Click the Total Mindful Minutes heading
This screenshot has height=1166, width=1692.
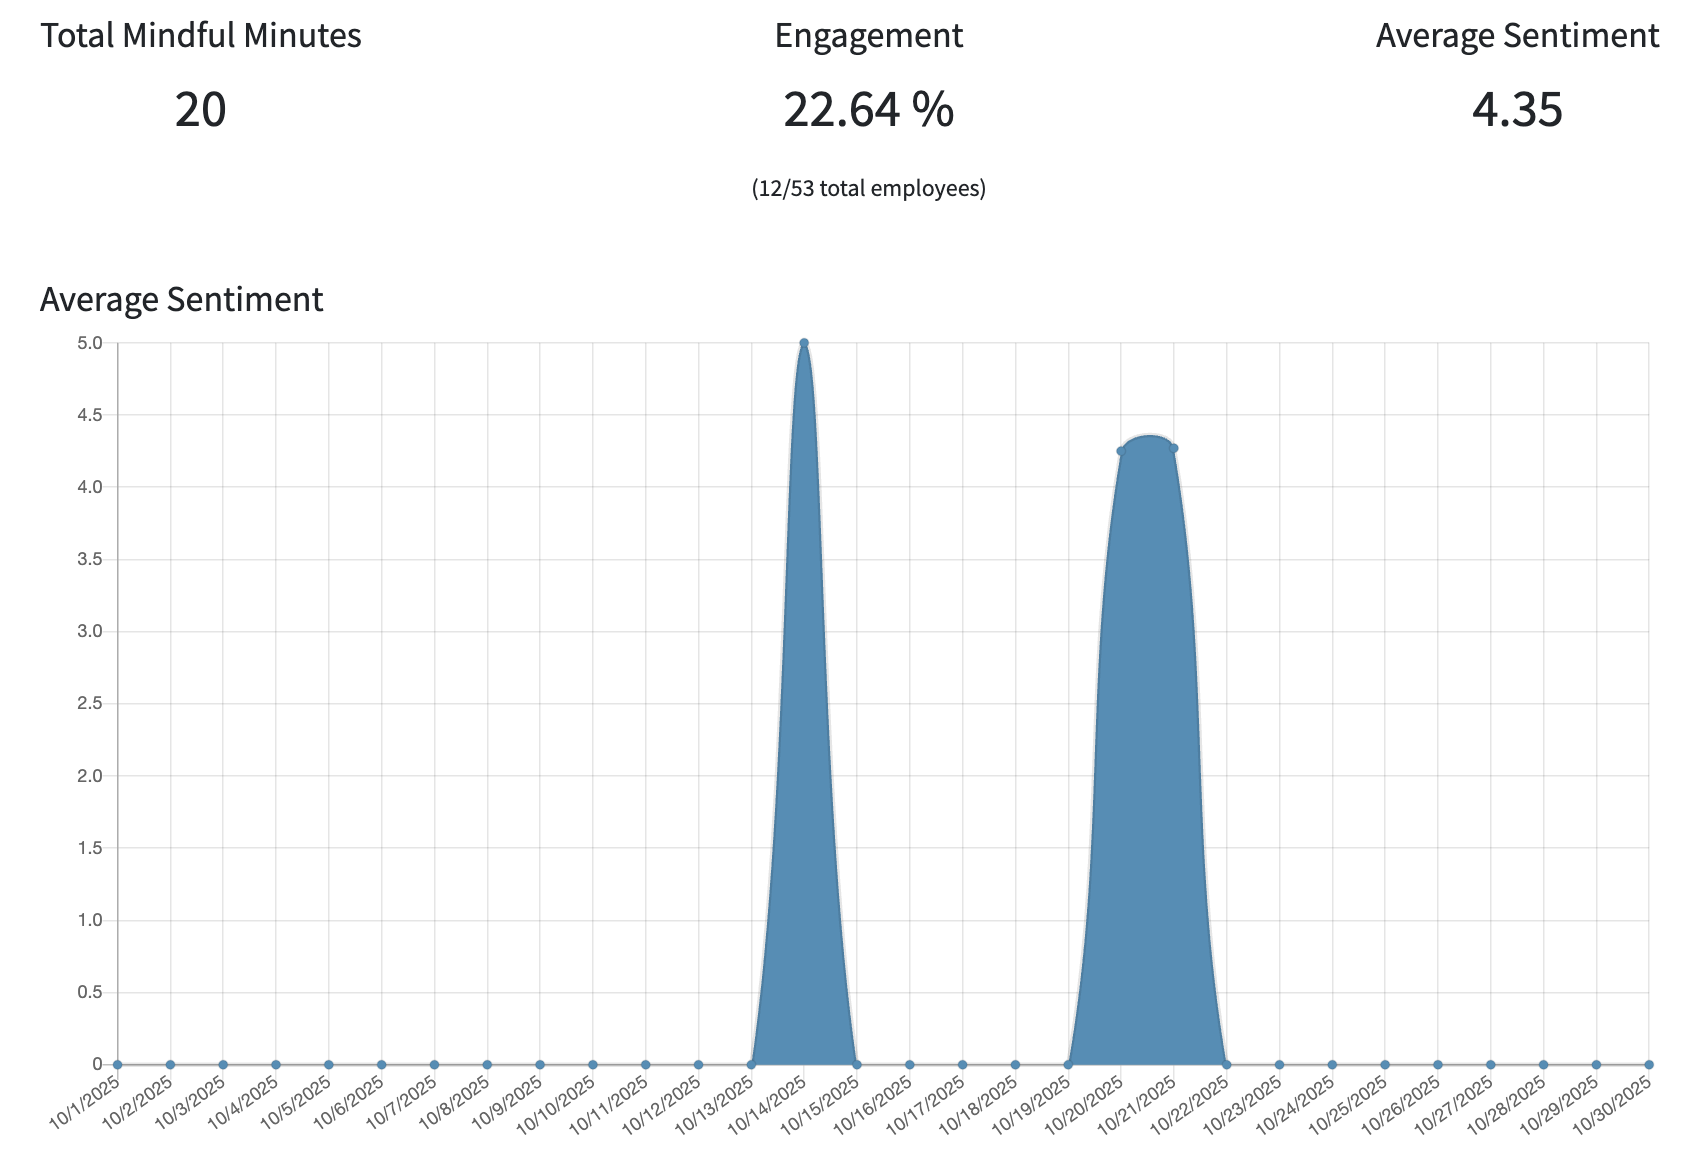tap(201, 36)
